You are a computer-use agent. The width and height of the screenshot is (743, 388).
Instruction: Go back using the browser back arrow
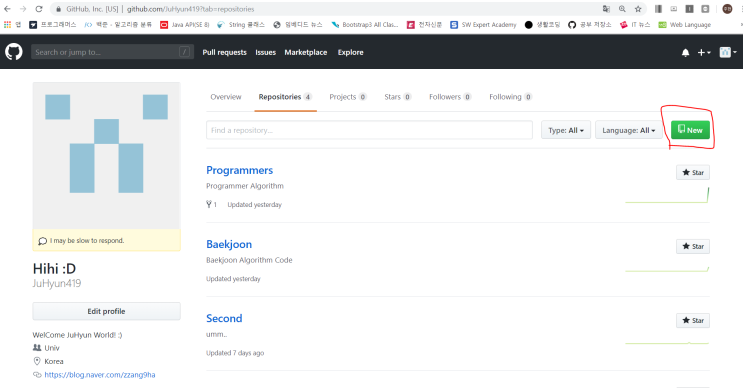pyautogui.click(x=7, y=9)
